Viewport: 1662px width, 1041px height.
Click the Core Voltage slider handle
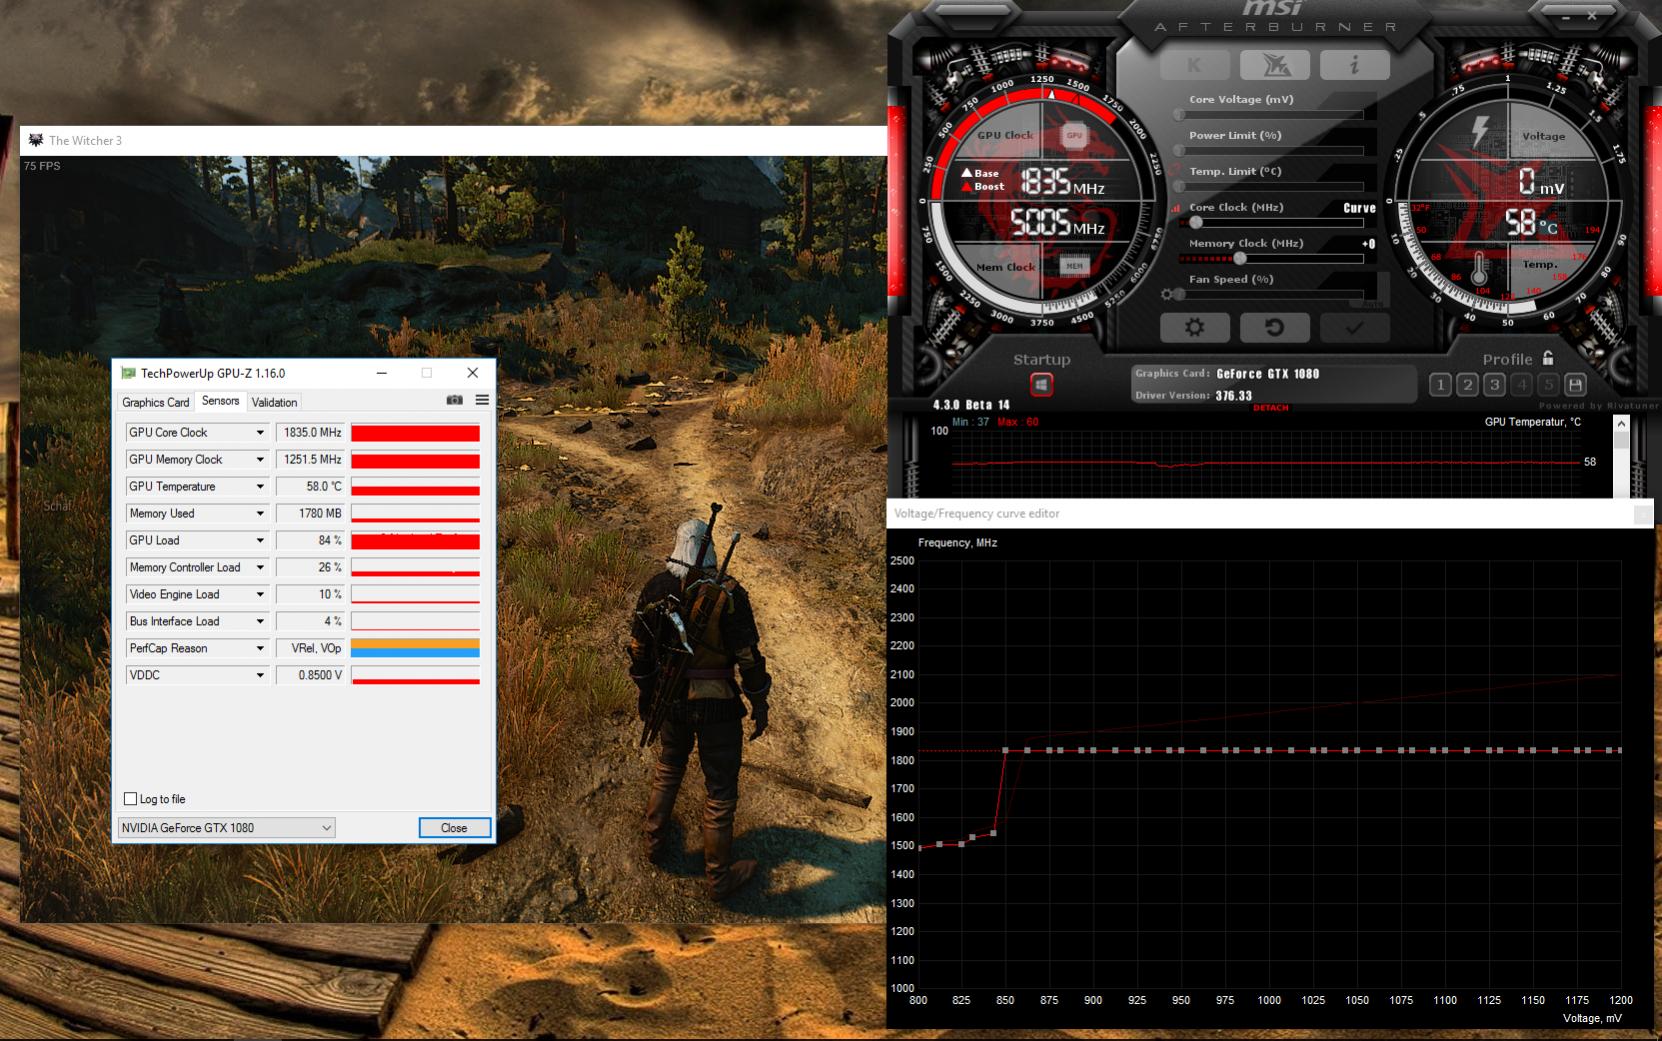pyautogui.click(x=1180, y=115)
